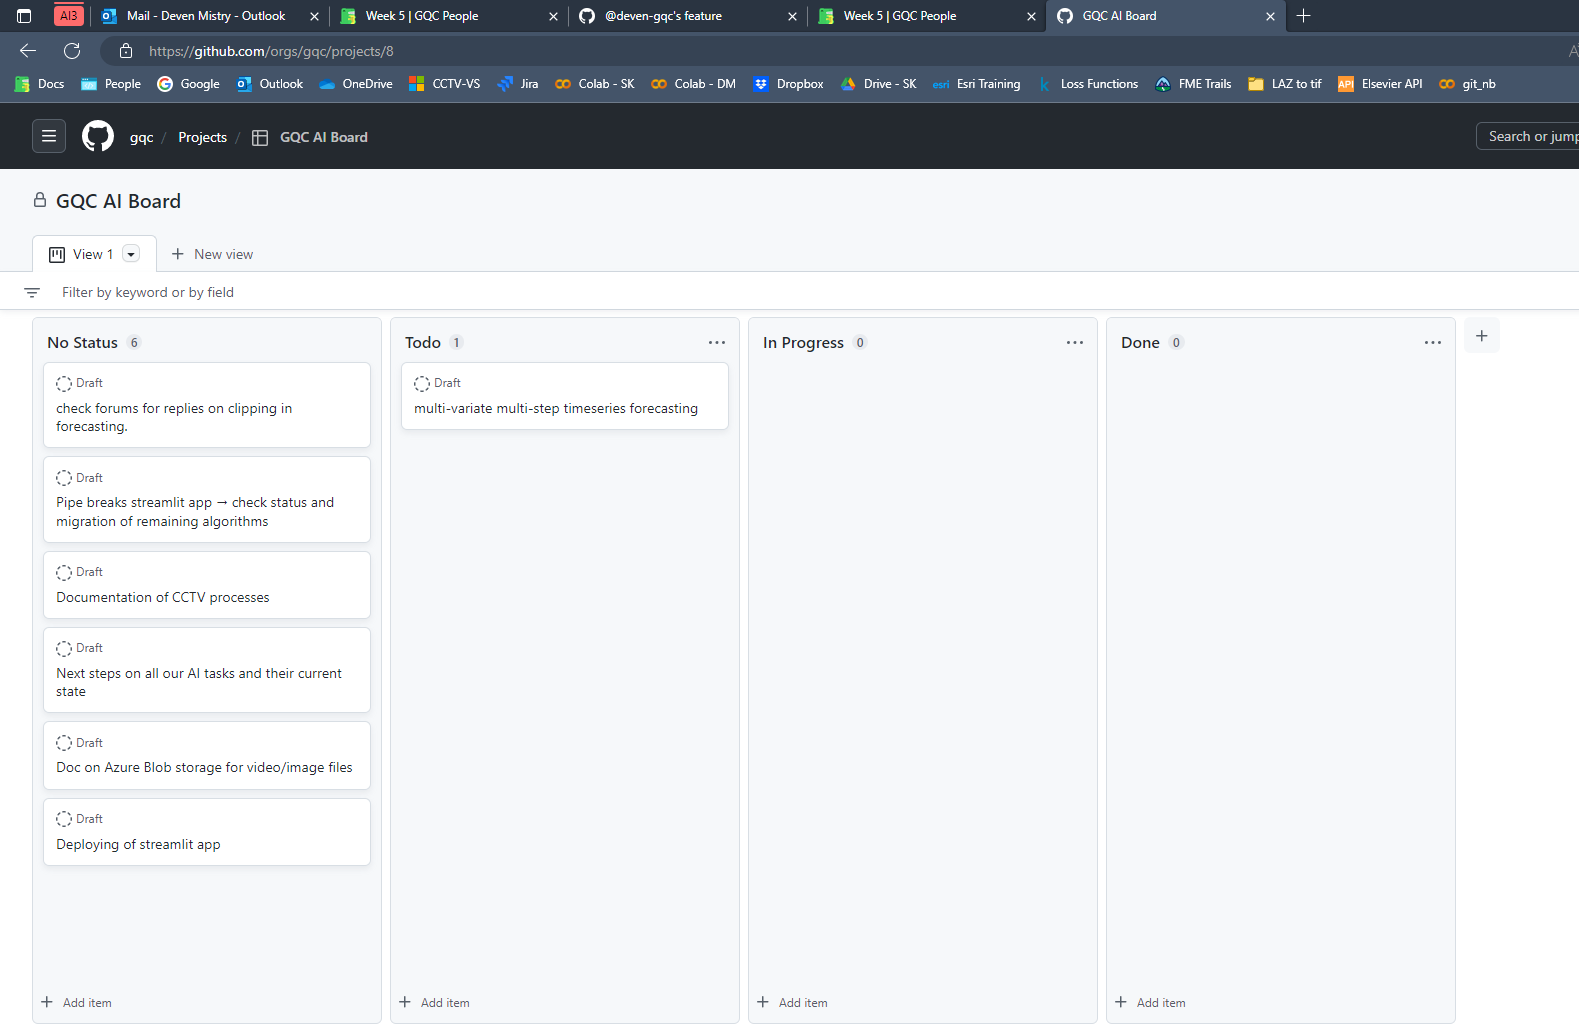Image resolution: width=1579 pixels, height=1031 pixels.
Task: Click the GQC AI Board project title
Action: (118, 201)
